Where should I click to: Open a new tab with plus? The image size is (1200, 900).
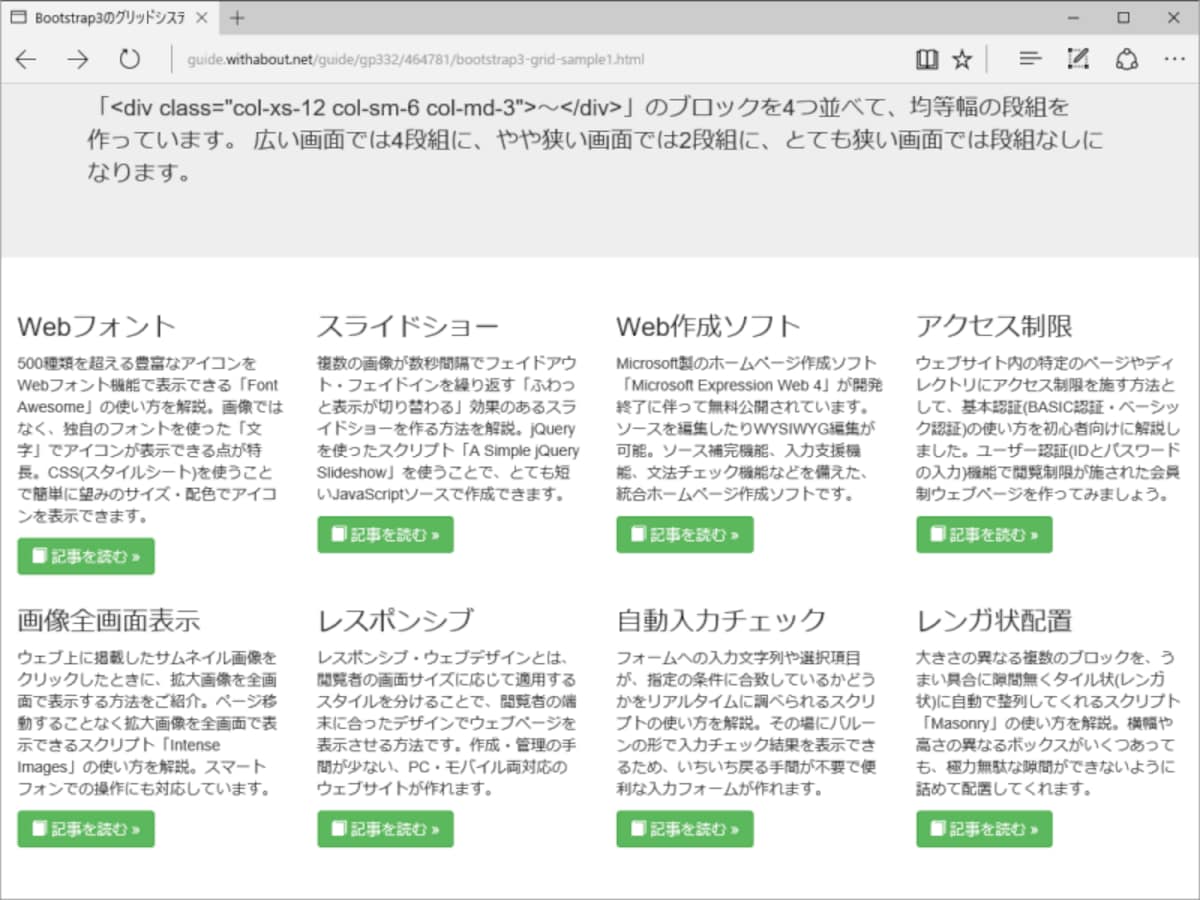[x=237, y=18]
